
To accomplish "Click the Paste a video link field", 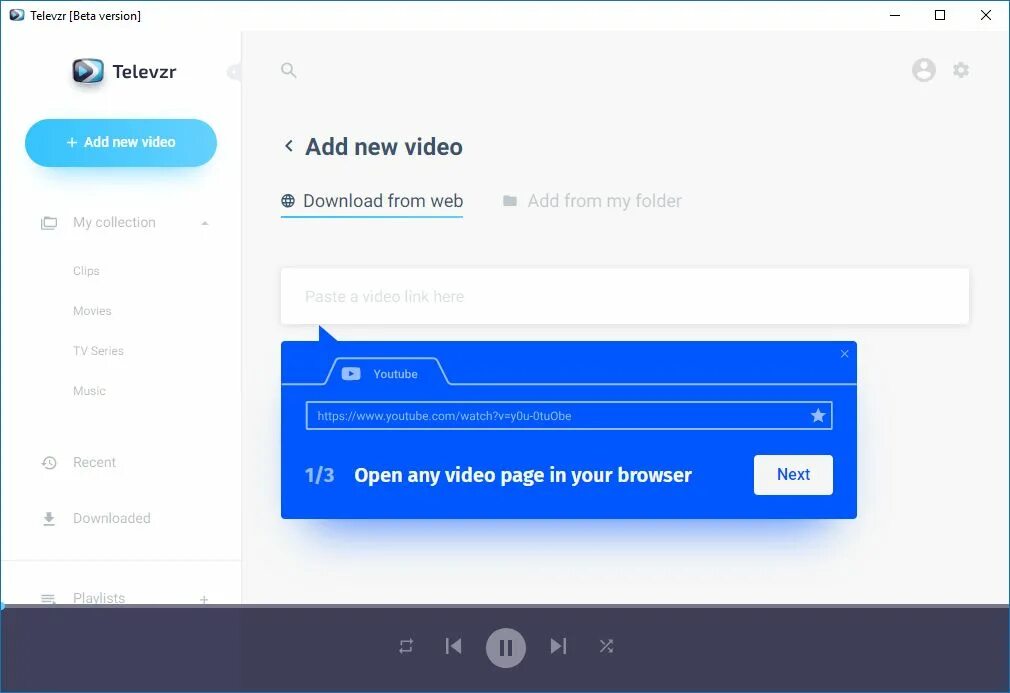I will pos(624,296).
